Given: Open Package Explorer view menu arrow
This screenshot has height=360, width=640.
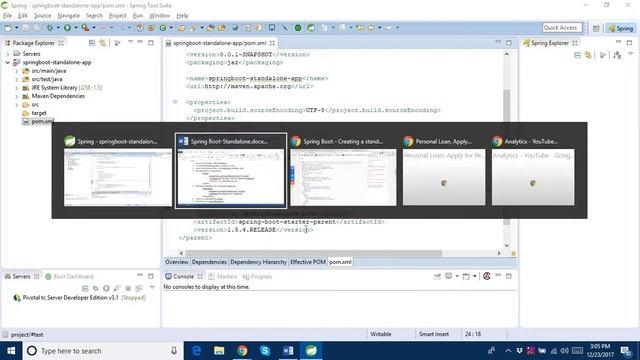Looking at the screenshot, I should pyautogui.click(x=130, y=42).
